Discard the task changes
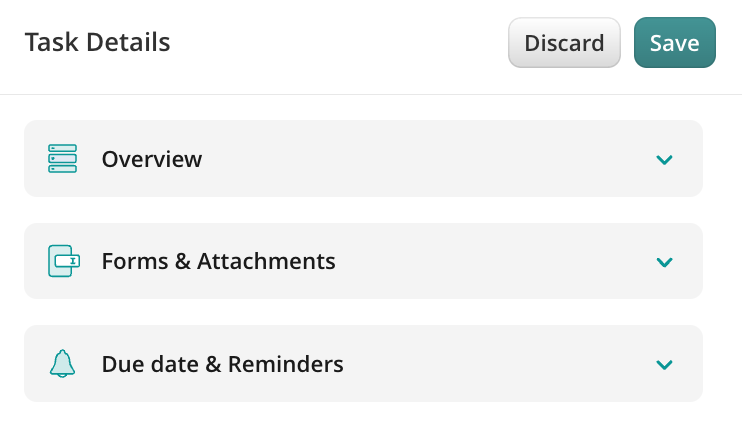 pos(564,43)
